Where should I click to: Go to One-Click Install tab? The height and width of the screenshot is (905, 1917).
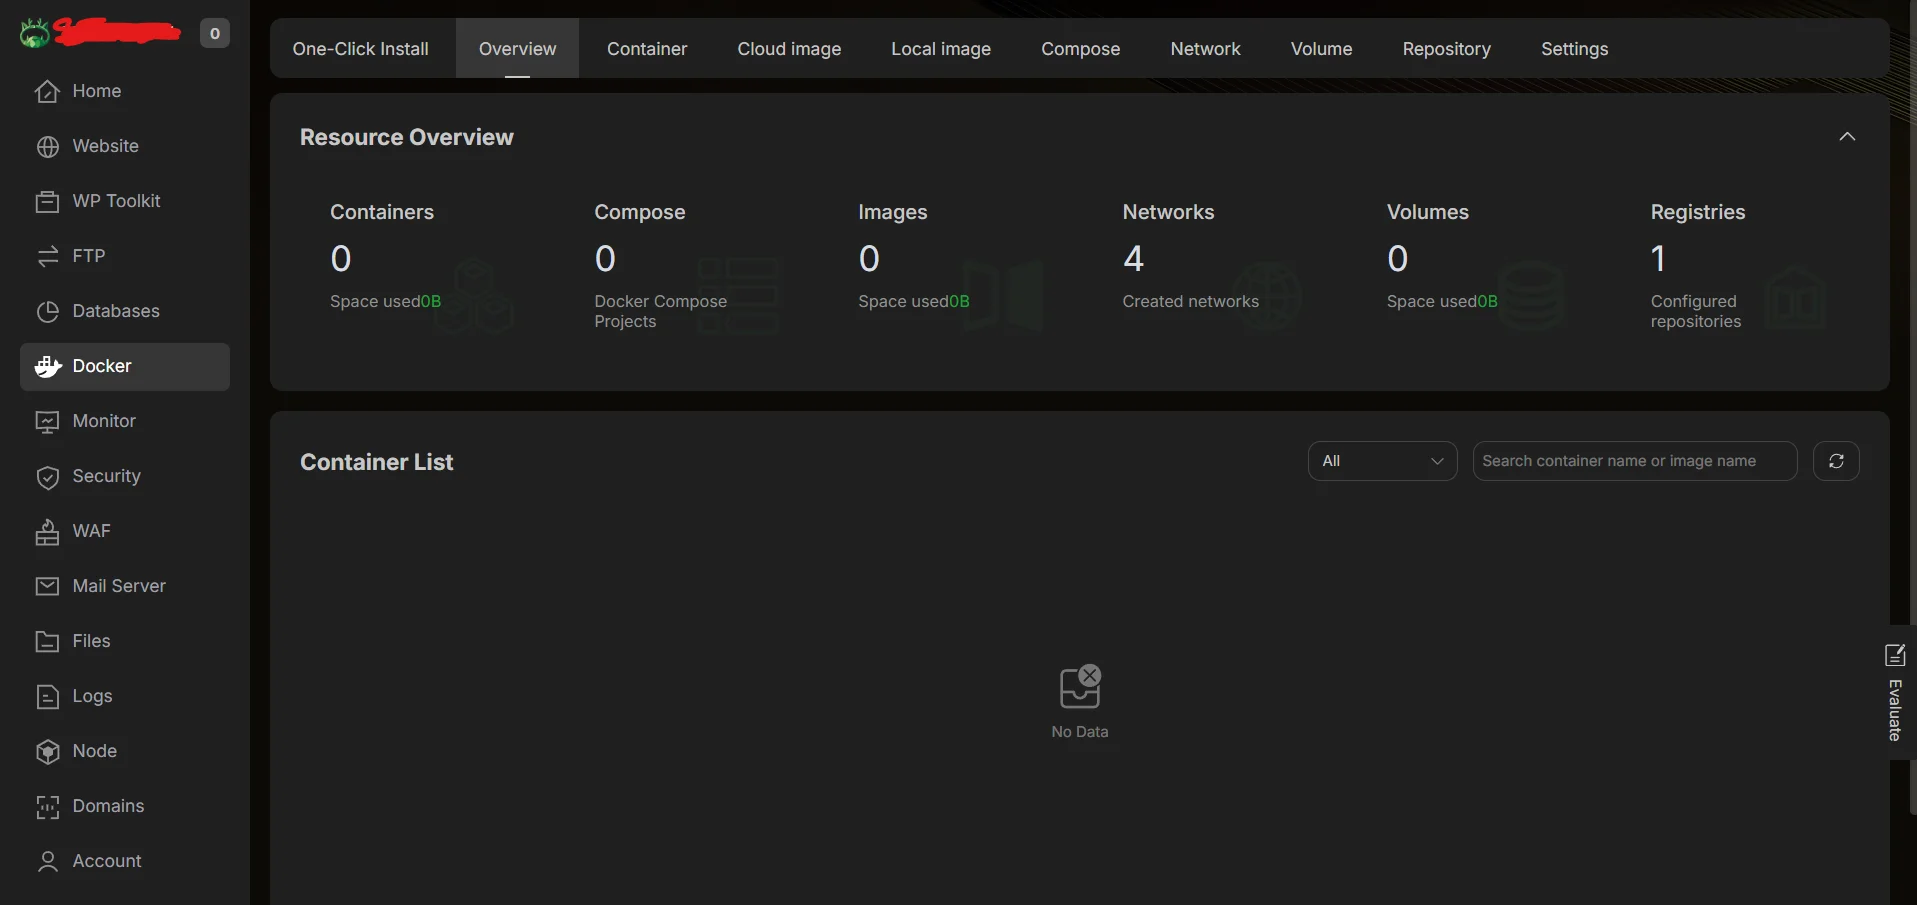click(360, 49)
